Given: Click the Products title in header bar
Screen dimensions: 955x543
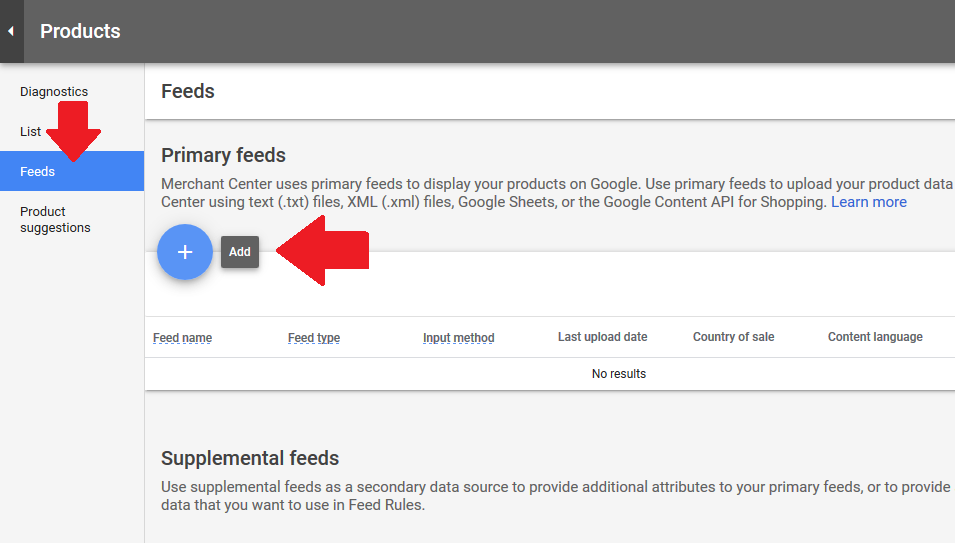Looking at the screenshot, I should click(x=80, y=31).
